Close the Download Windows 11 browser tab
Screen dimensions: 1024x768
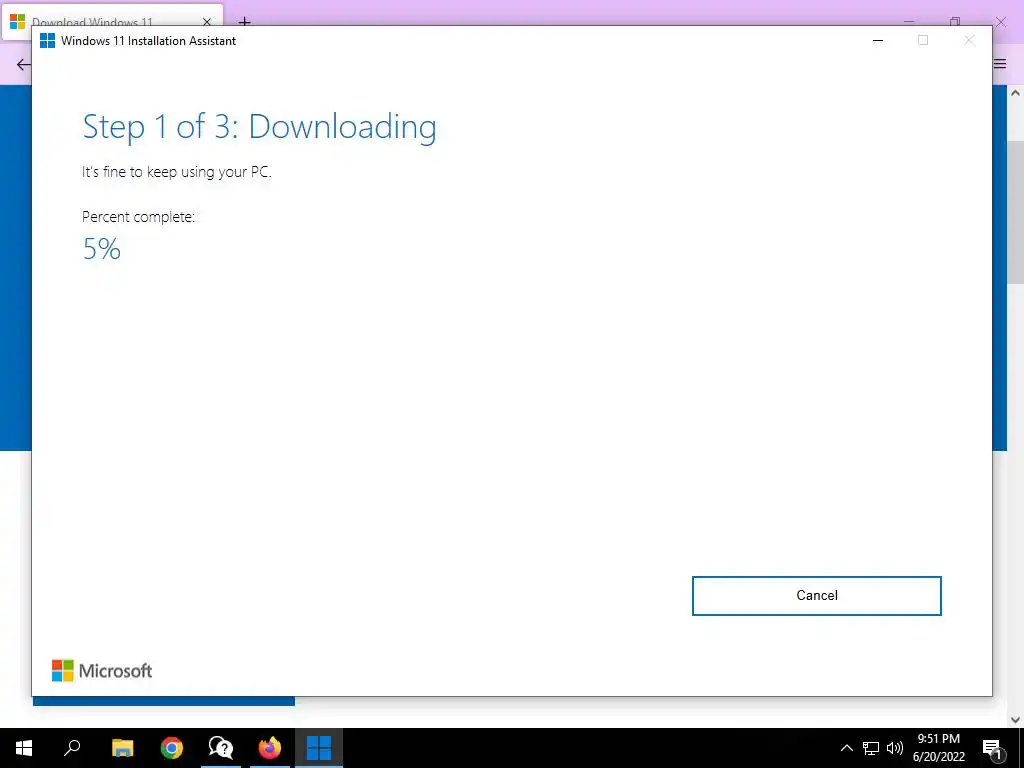click(x=207, y=22)
